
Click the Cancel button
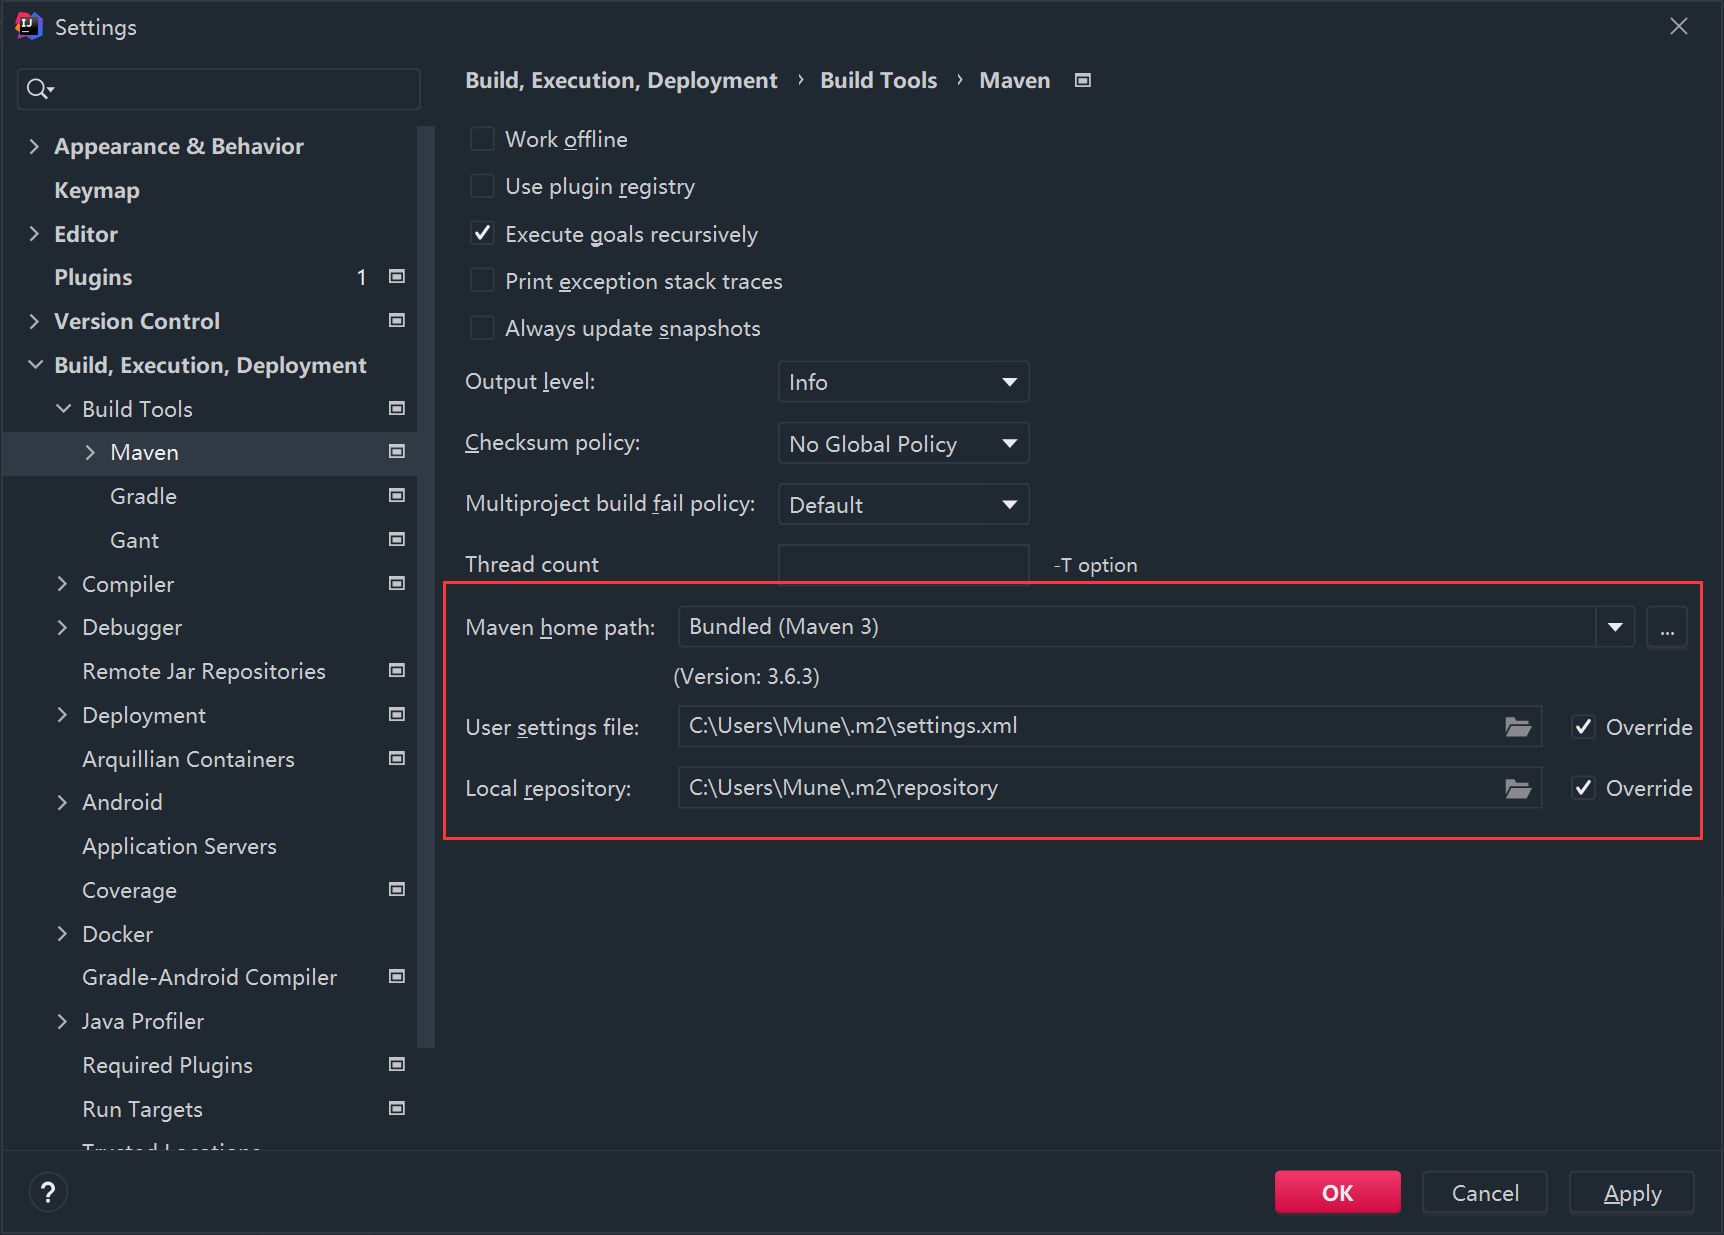point(1484,1192)
